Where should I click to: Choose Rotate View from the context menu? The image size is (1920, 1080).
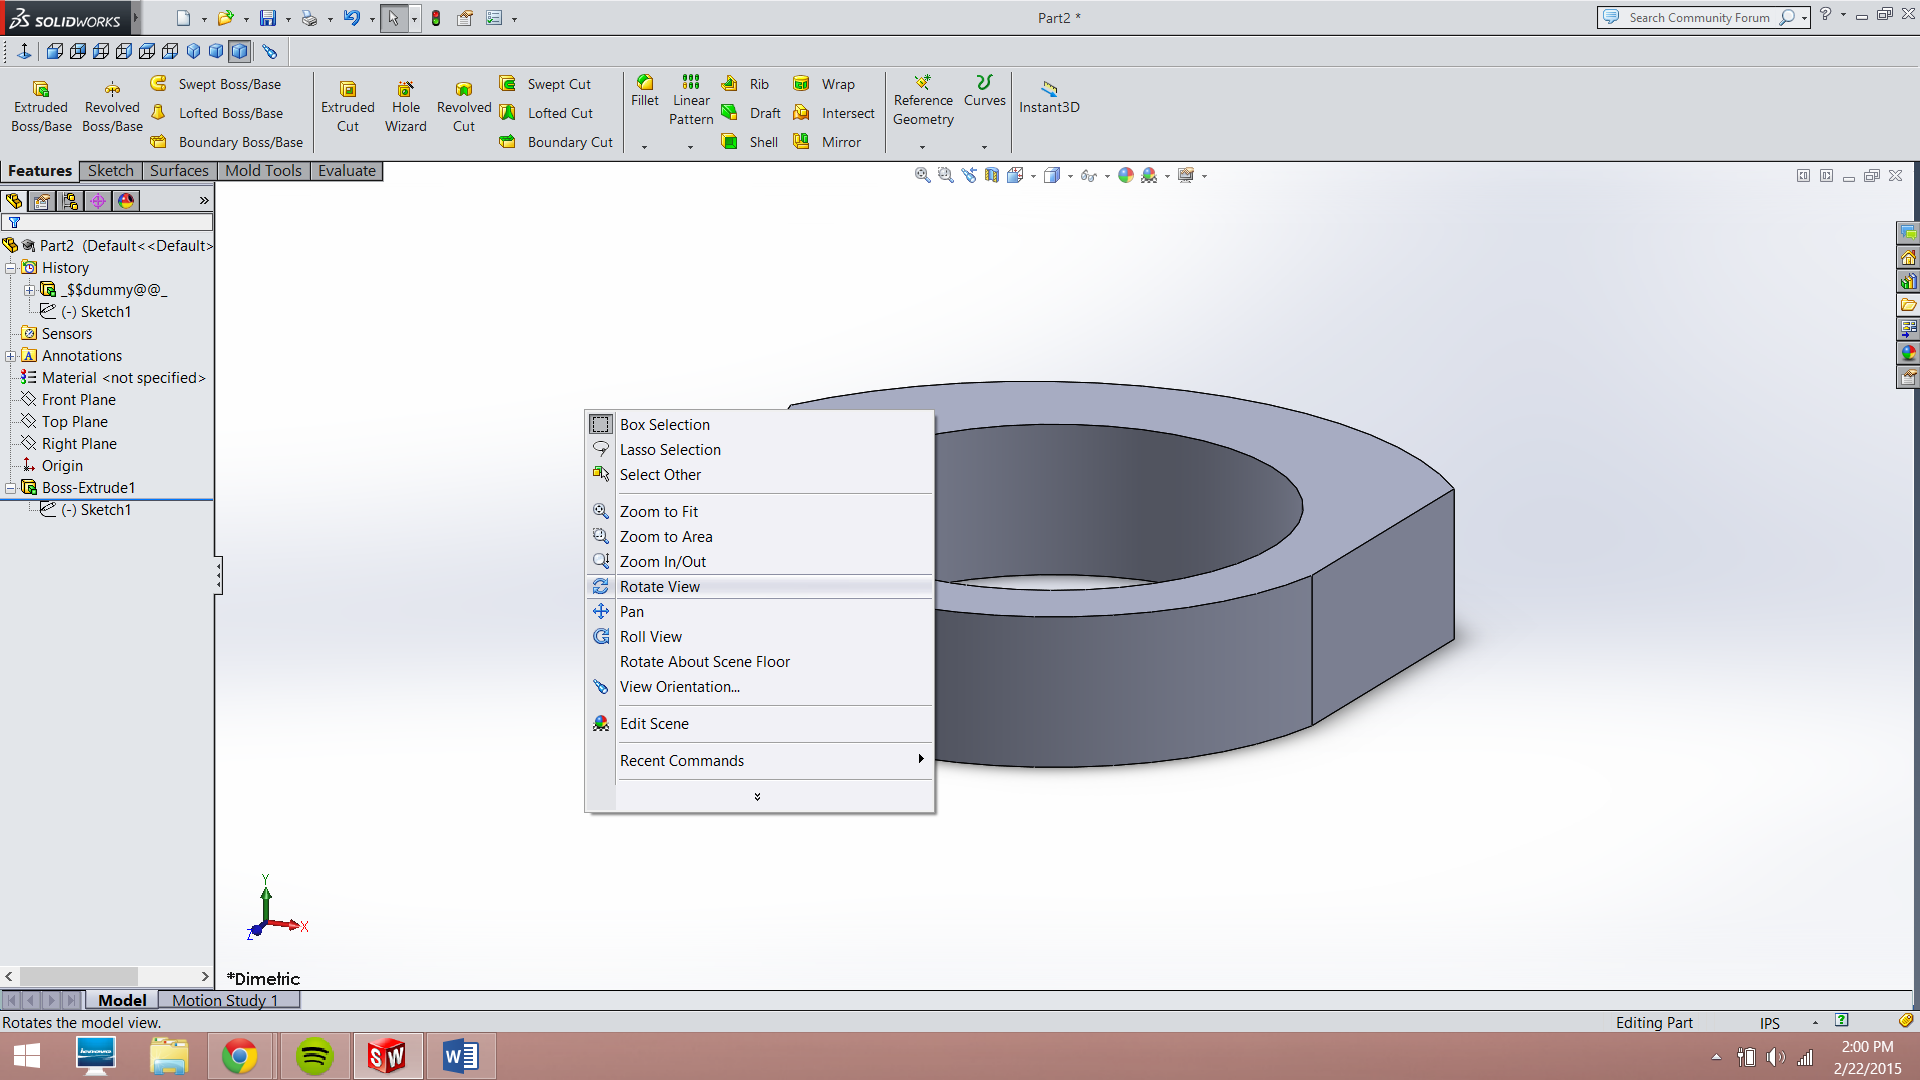click(x=660, y=586)
